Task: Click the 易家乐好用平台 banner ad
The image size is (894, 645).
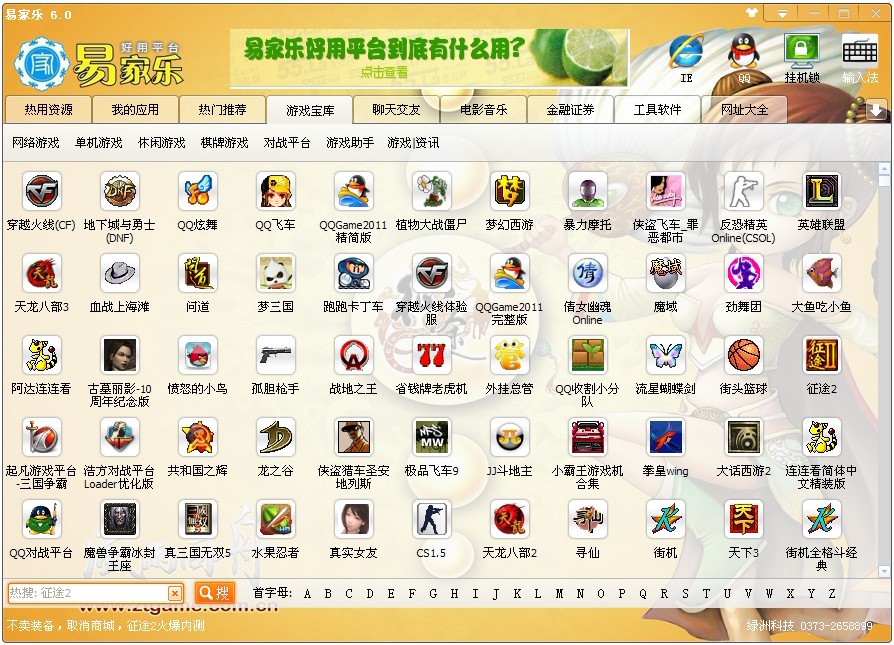Action: coord(429,58)
